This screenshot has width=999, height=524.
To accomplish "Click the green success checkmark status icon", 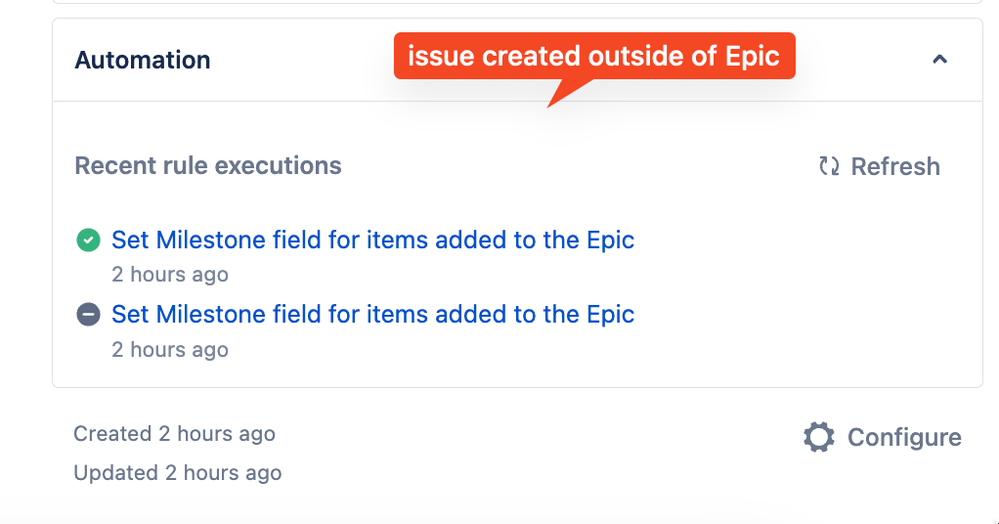I will click(89, 240).
